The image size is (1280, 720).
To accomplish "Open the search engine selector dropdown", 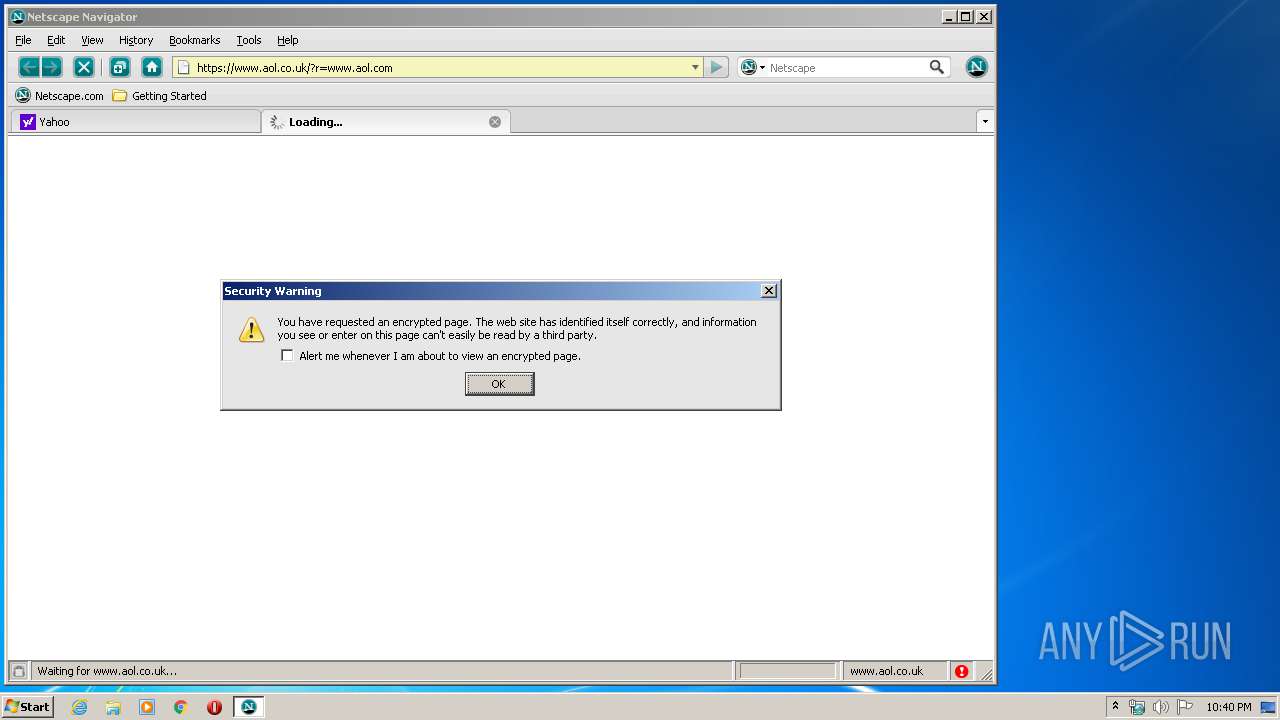I will tap(752, 67).
